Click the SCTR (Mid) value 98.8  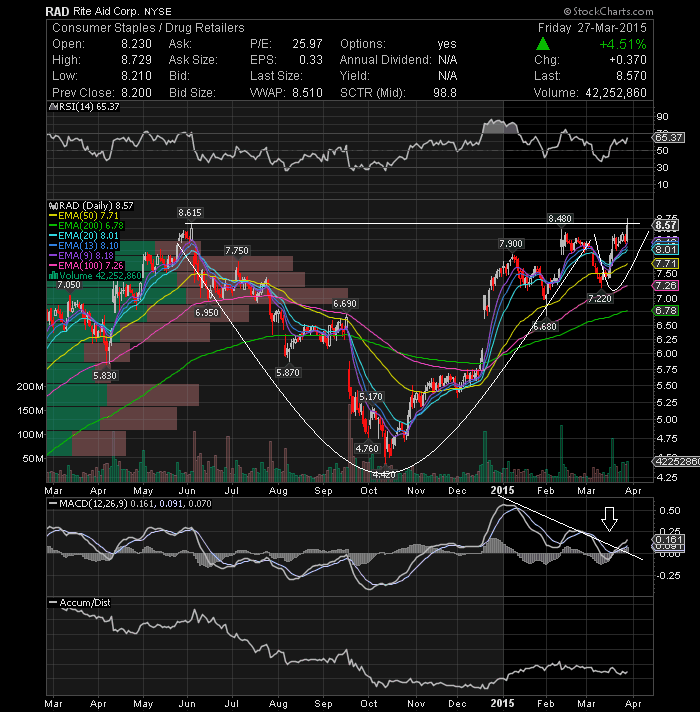click(x=445, y=93)
